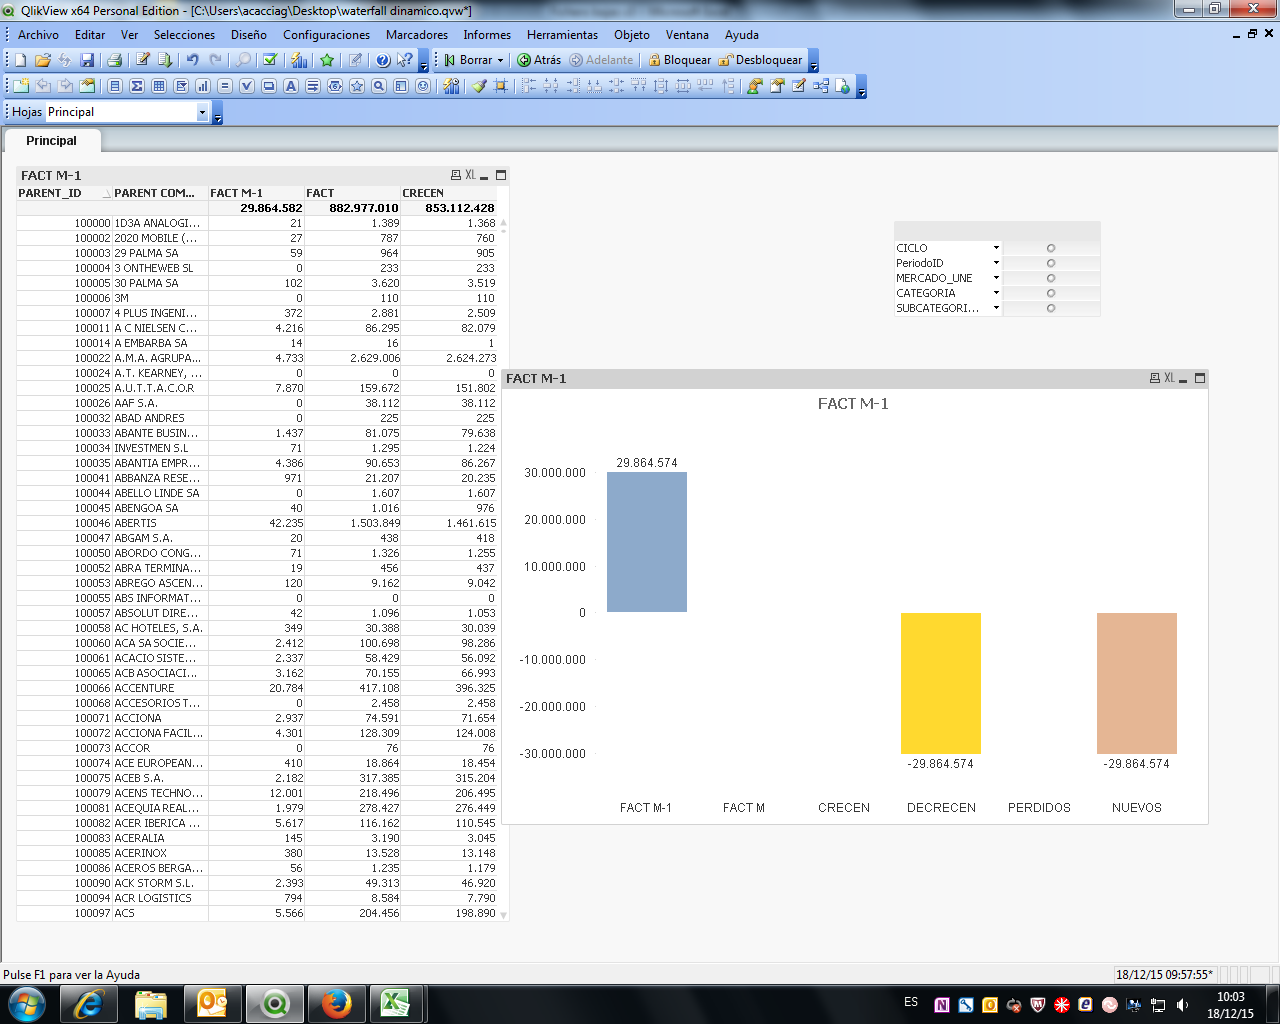Open the Marcadores menu
The width and height of the screenshot is (1280, 1024).
417,34
